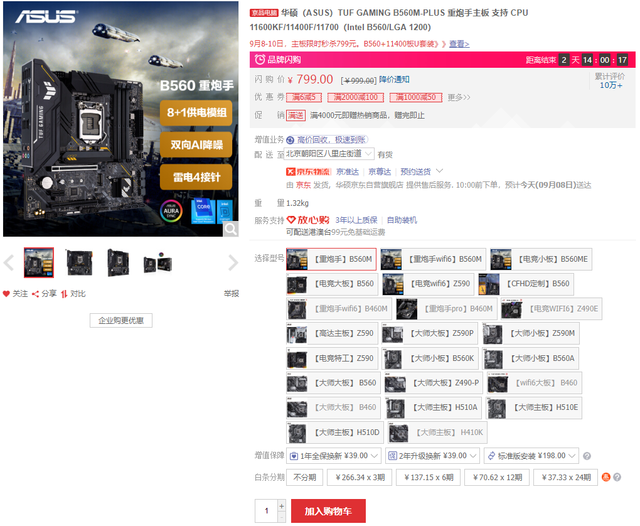The width and height of the screenshot is (640, 526).
Task: Increase quantity with the plus stepper
Action: pyautogui.click(x=282, y=506)
